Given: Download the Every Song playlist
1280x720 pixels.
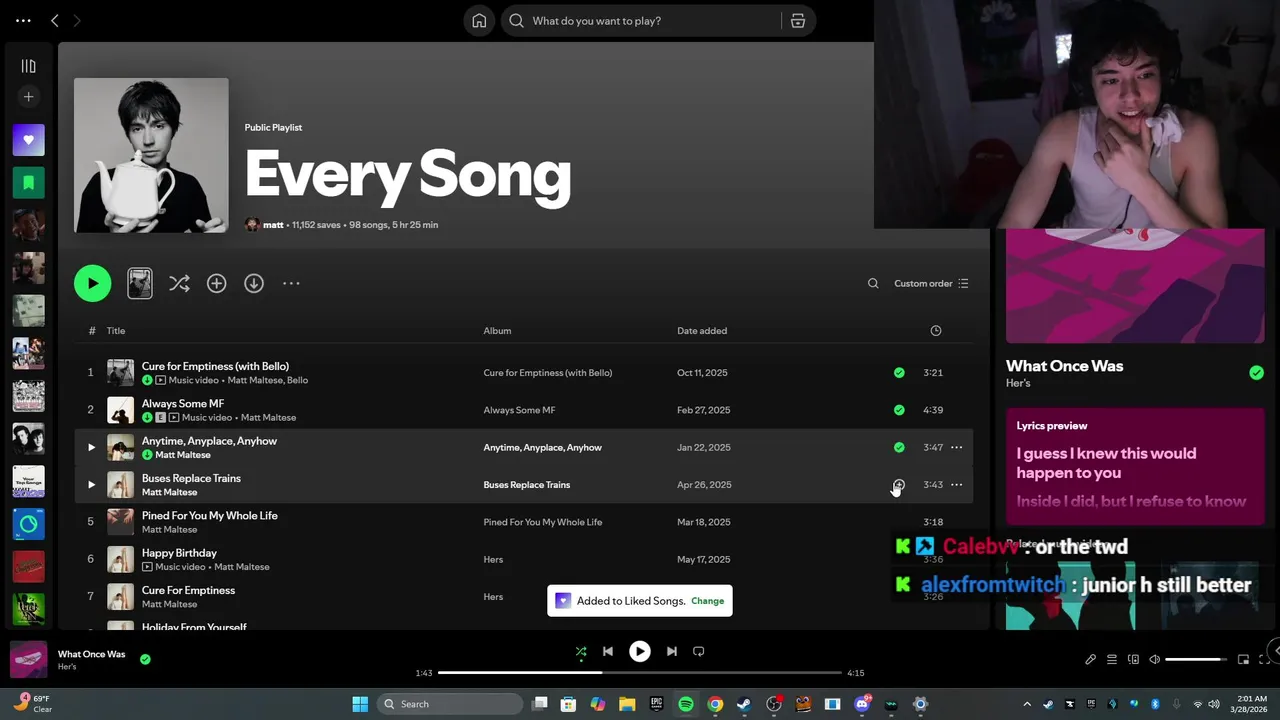Looking at the screenshot, I should coord(254,283).
